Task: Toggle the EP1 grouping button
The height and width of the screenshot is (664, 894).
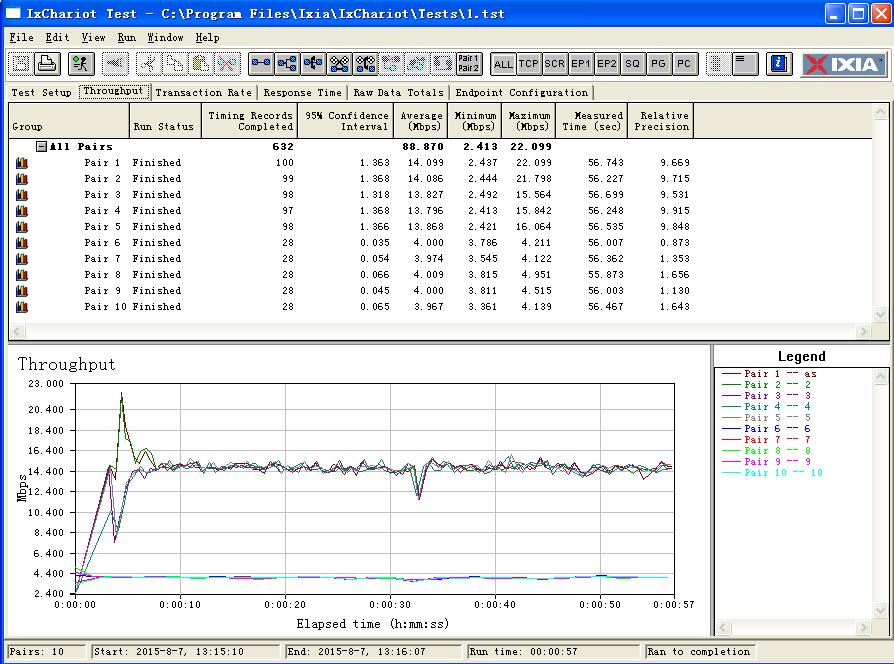Action: 581,64
